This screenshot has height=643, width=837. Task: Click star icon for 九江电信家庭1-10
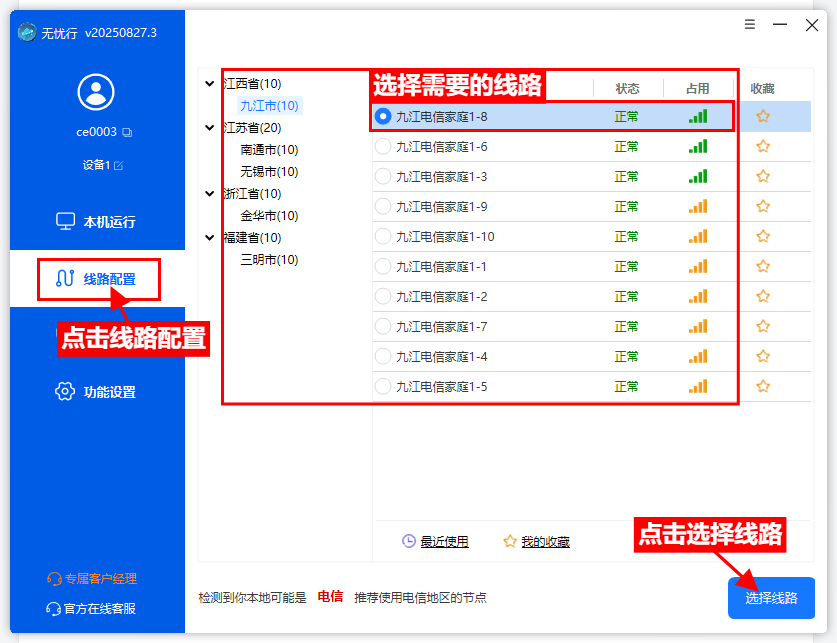[763, 236]
